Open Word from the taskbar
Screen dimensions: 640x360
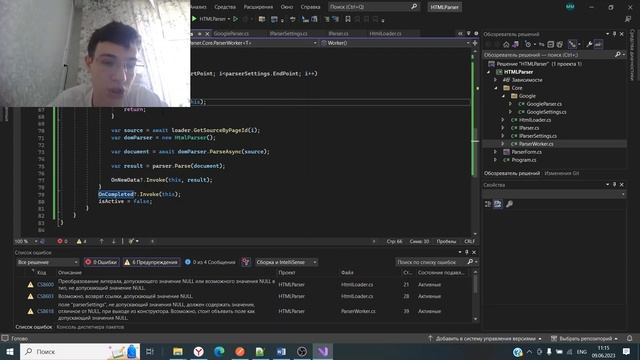(x=281, y=351)
